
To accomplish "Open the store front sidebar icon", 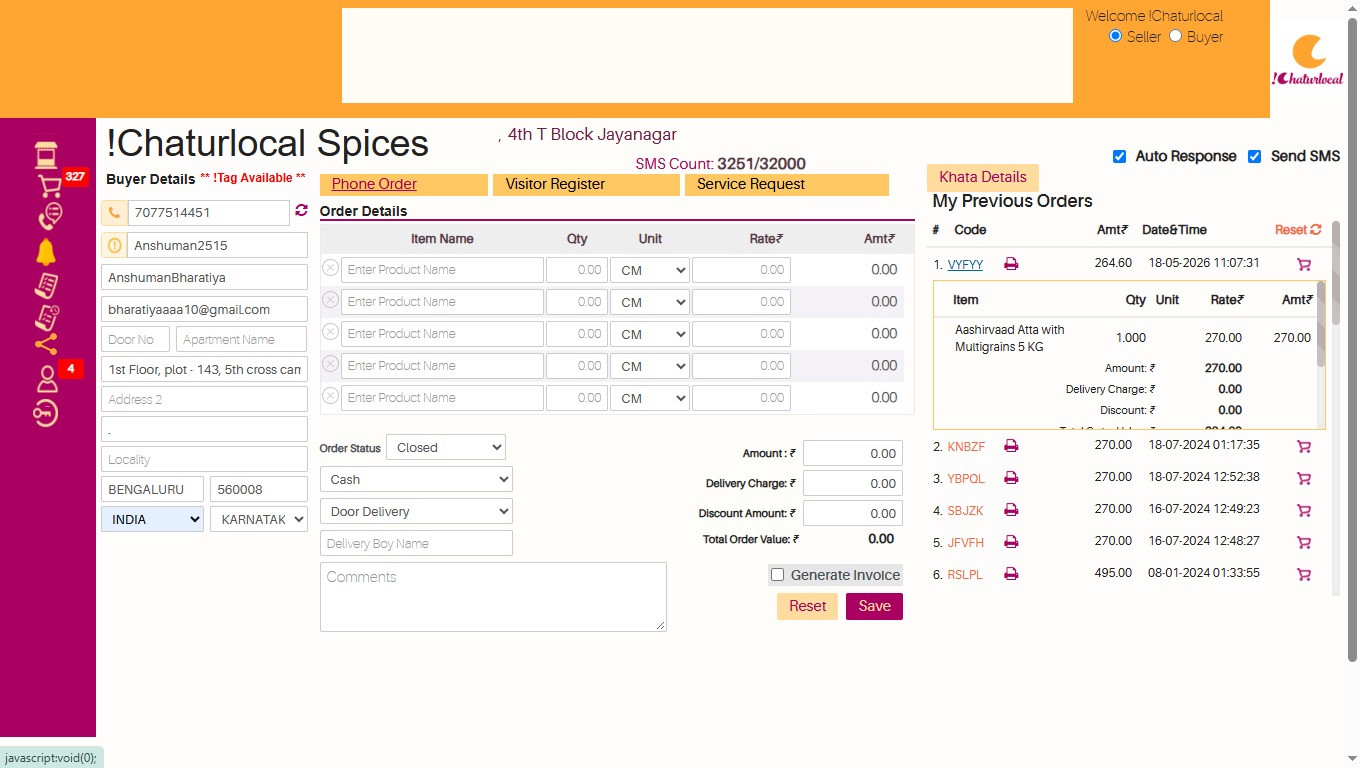I will tap(46, 155).
